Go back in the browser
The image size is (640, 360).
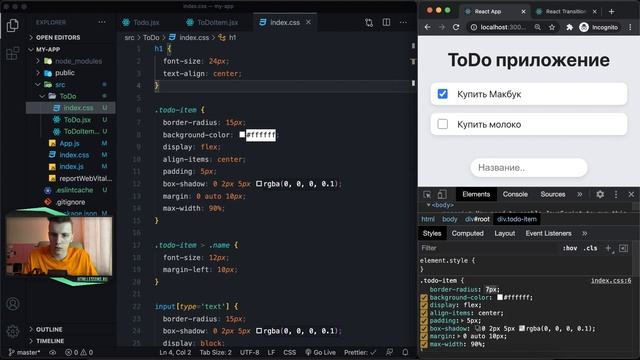(x=427, y=27)
